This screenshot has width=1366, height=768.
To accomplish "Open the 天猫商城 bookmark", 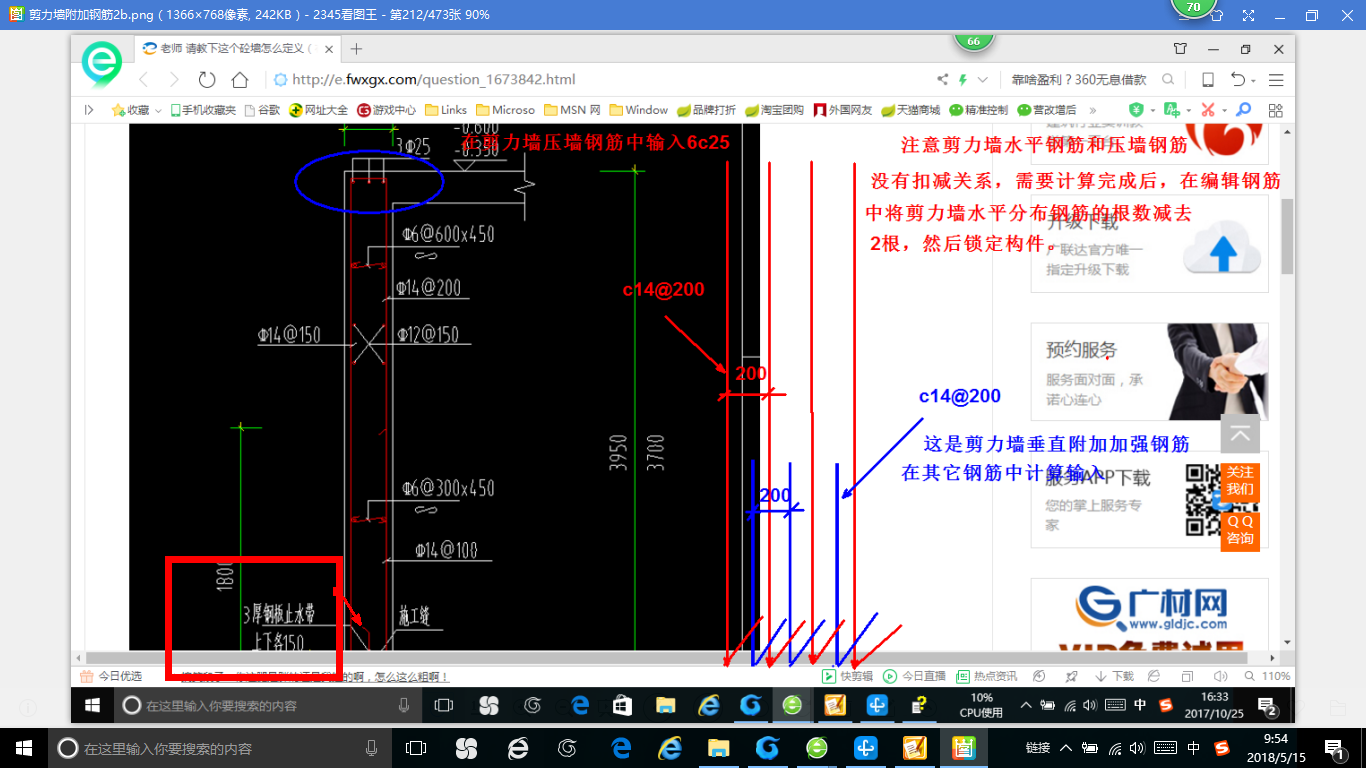I will 911,110.
